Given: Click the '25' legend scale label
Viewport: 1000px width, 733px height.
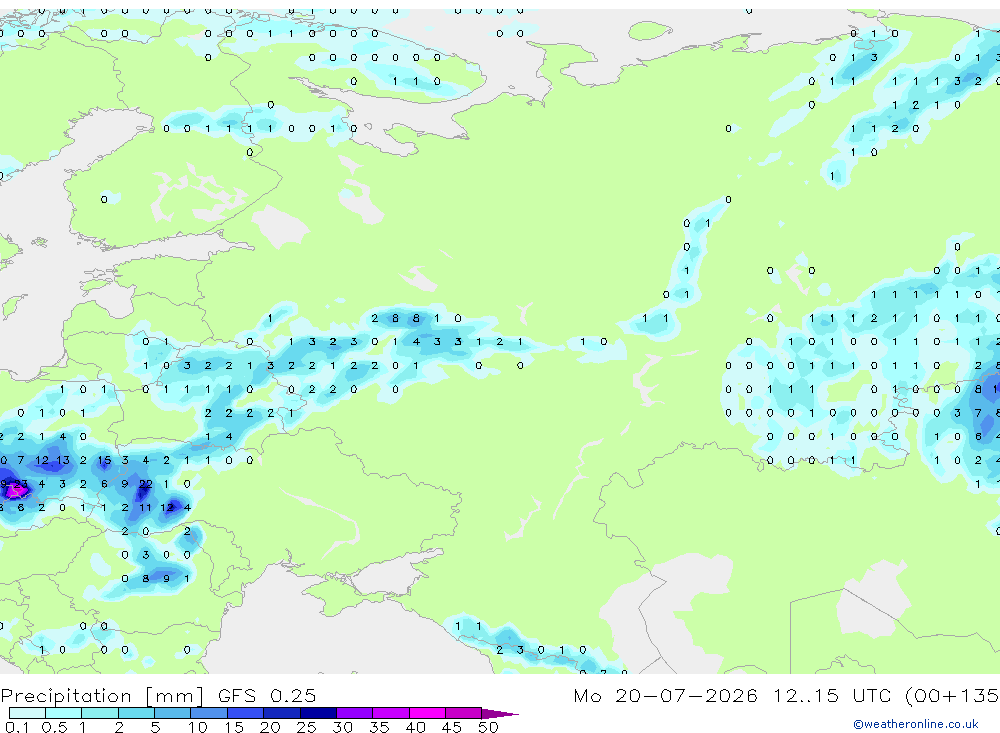Looking at the screenshot, I should [306, 727].
